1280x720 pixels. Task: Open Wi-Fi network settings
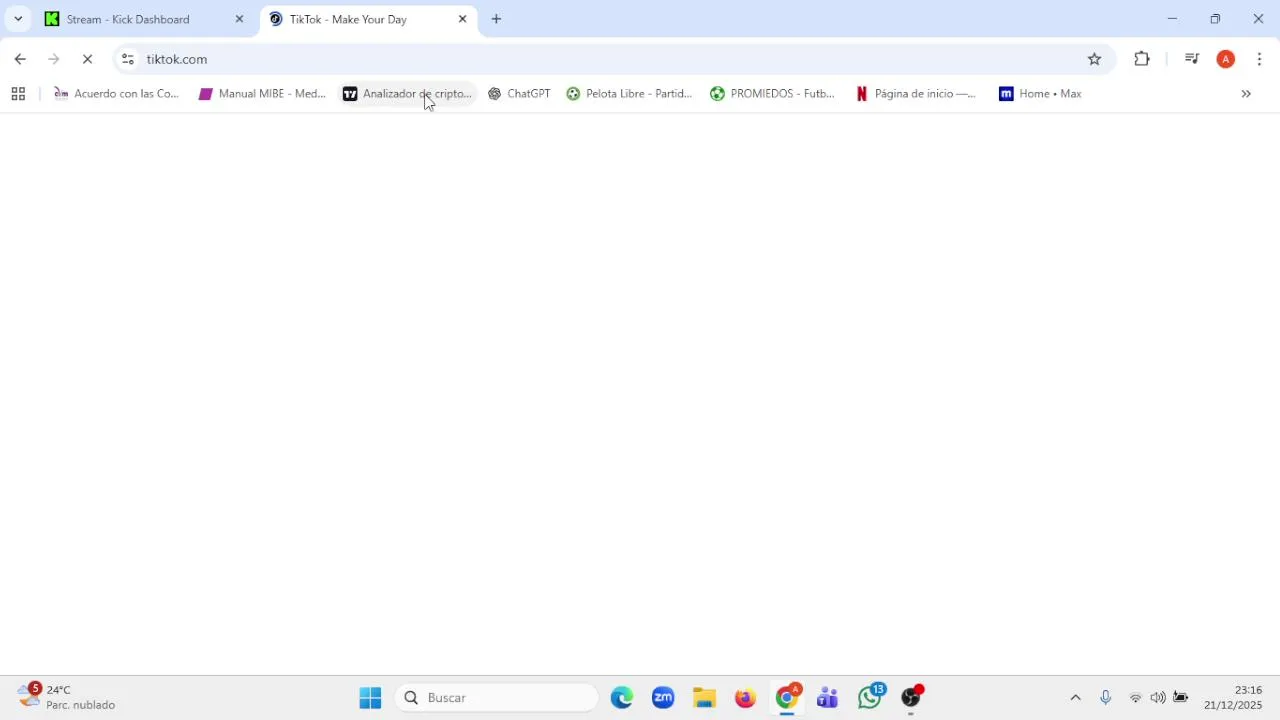click(1135, 698)
